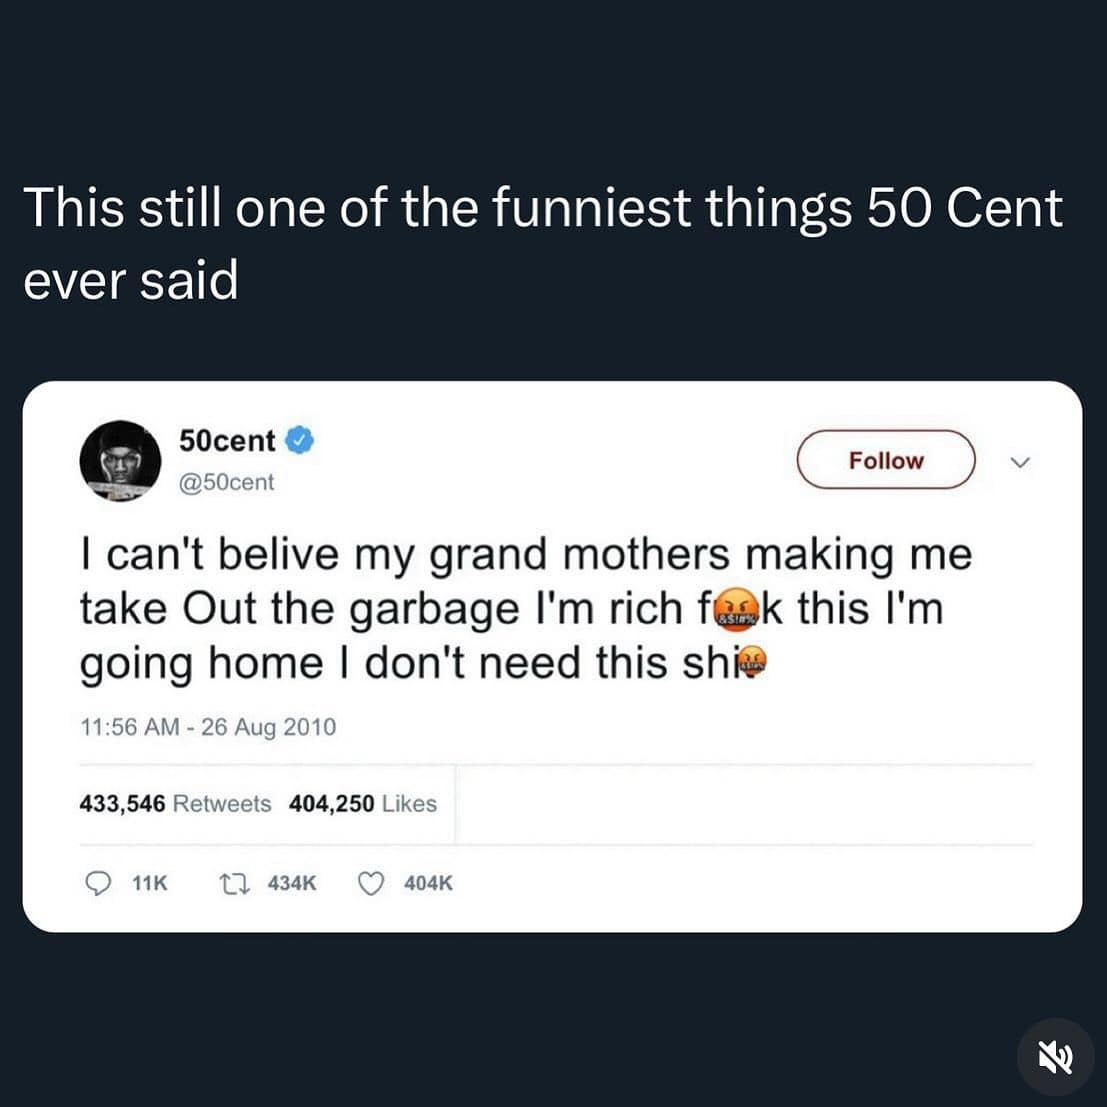The image size is (1107, 1107).
Task: Open the 50cent profile picture
Action: coord(120,460)
